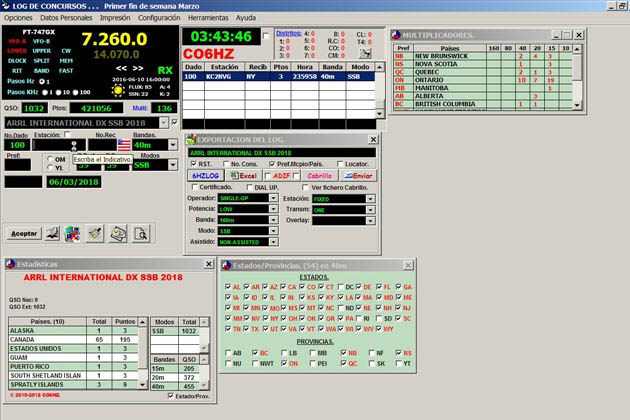Open the Configuración menu

click(x=159, y=18)
